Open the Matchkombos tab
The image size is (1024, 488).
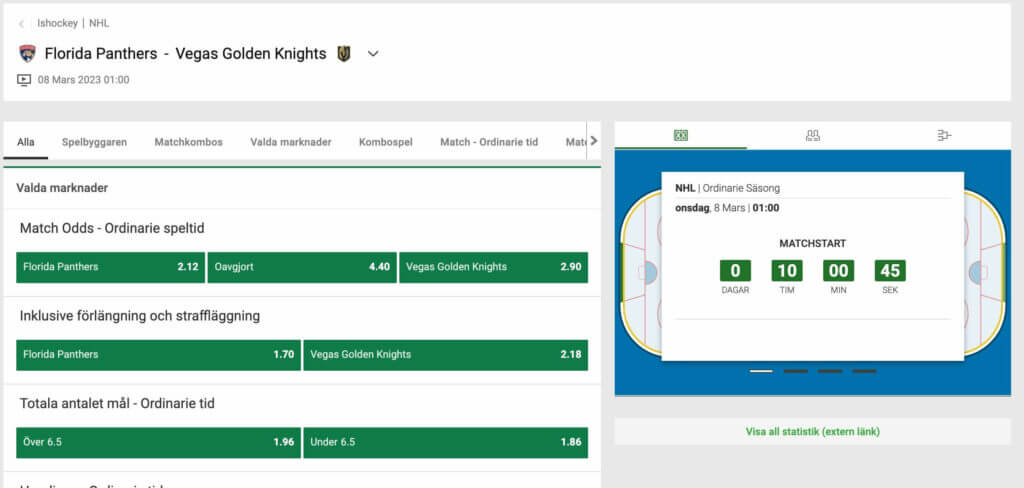pos(189,142)
